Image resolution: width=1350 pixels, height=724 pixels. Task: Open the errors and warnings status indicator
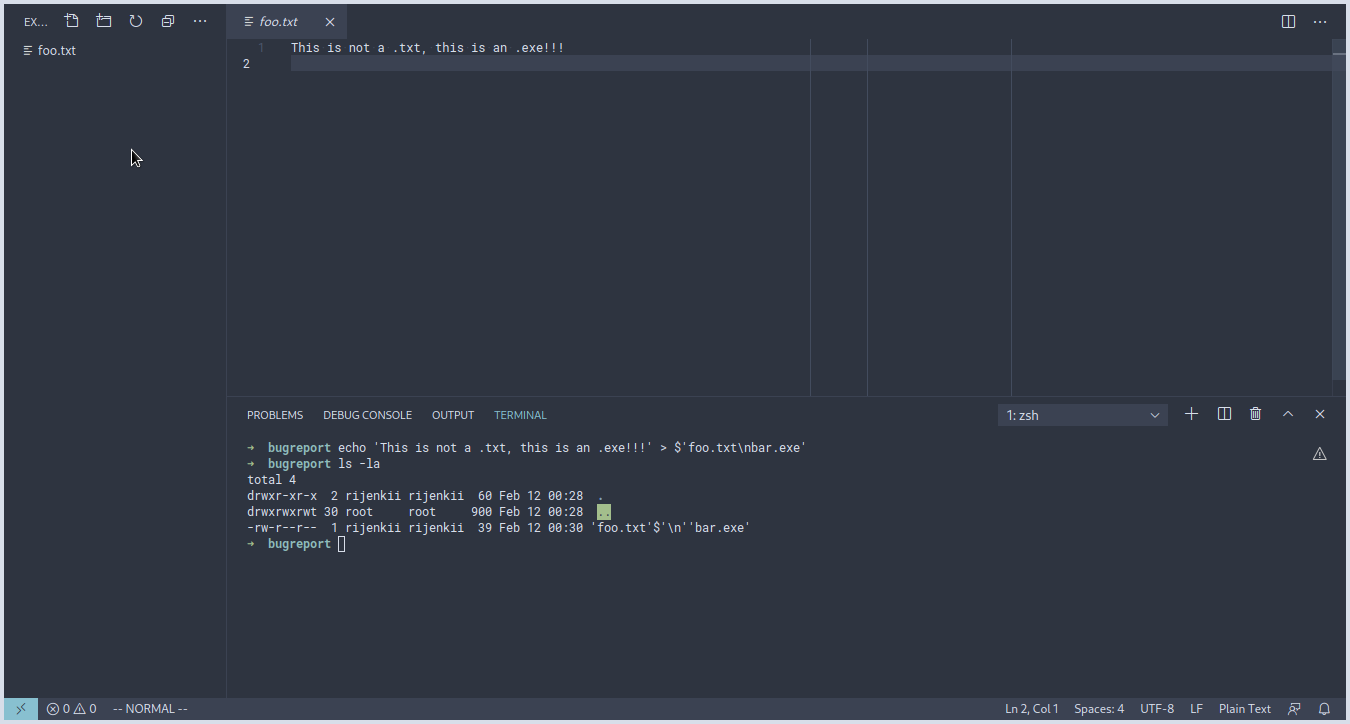tap(71, 708)
